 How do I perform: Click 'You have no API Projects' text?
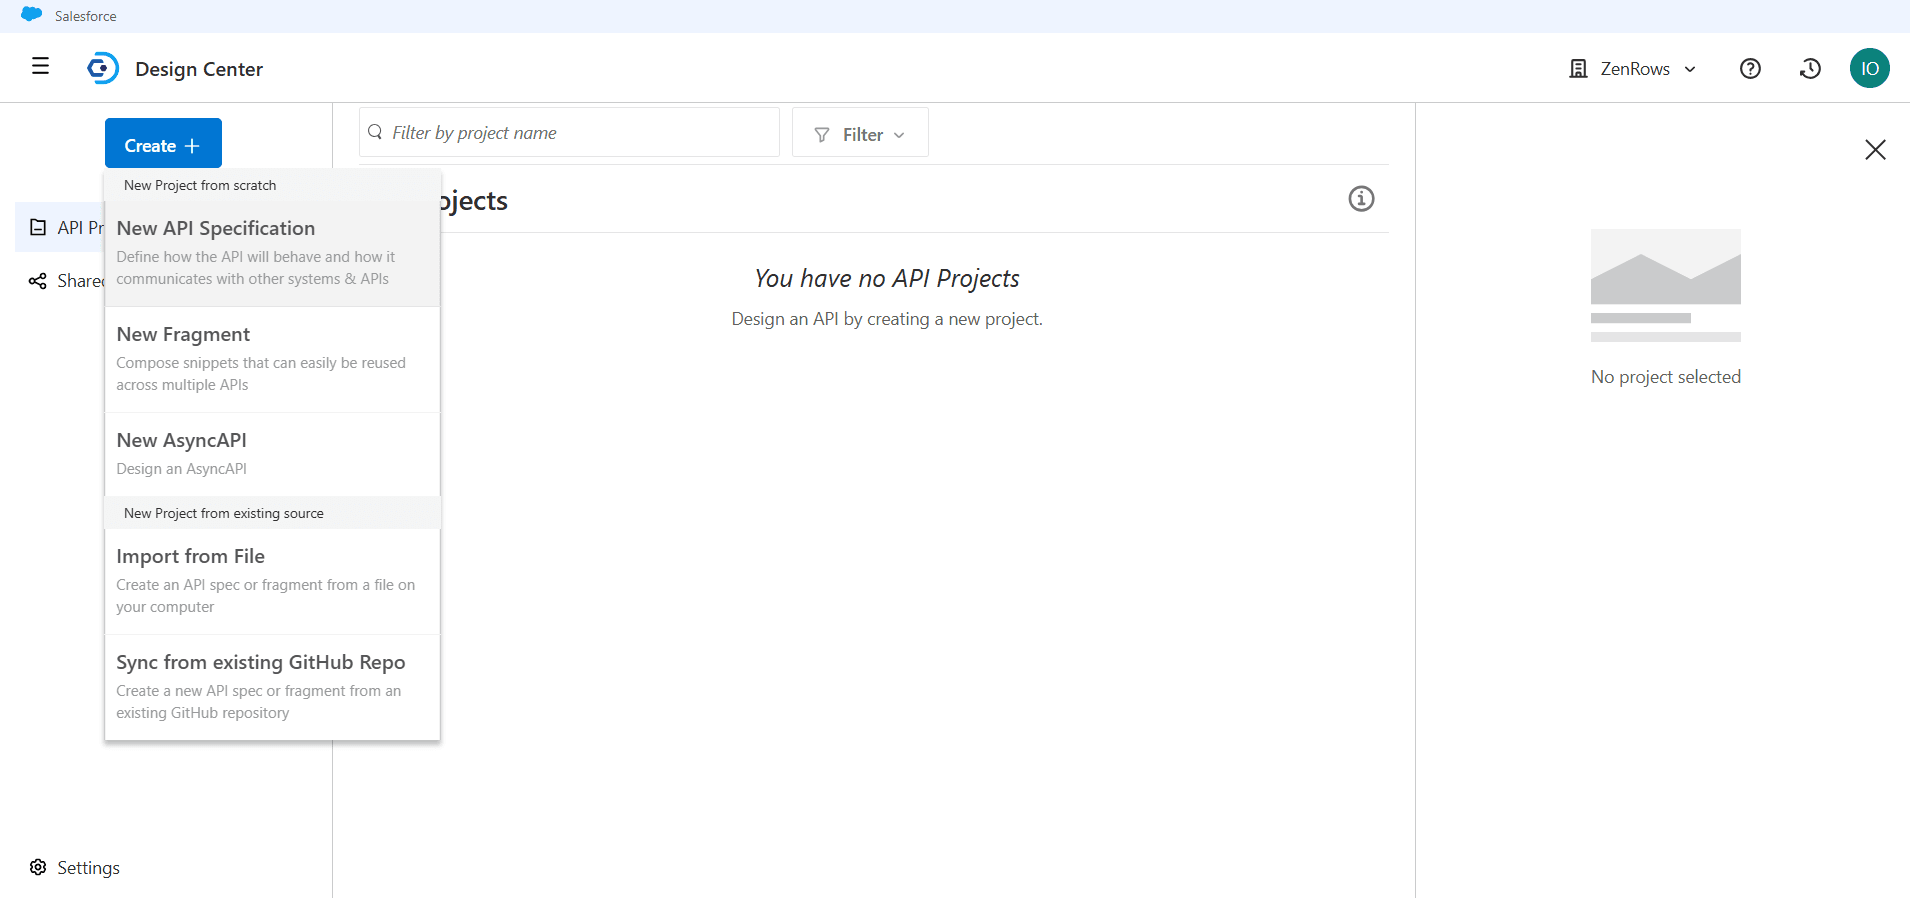[x=887, y=278]
